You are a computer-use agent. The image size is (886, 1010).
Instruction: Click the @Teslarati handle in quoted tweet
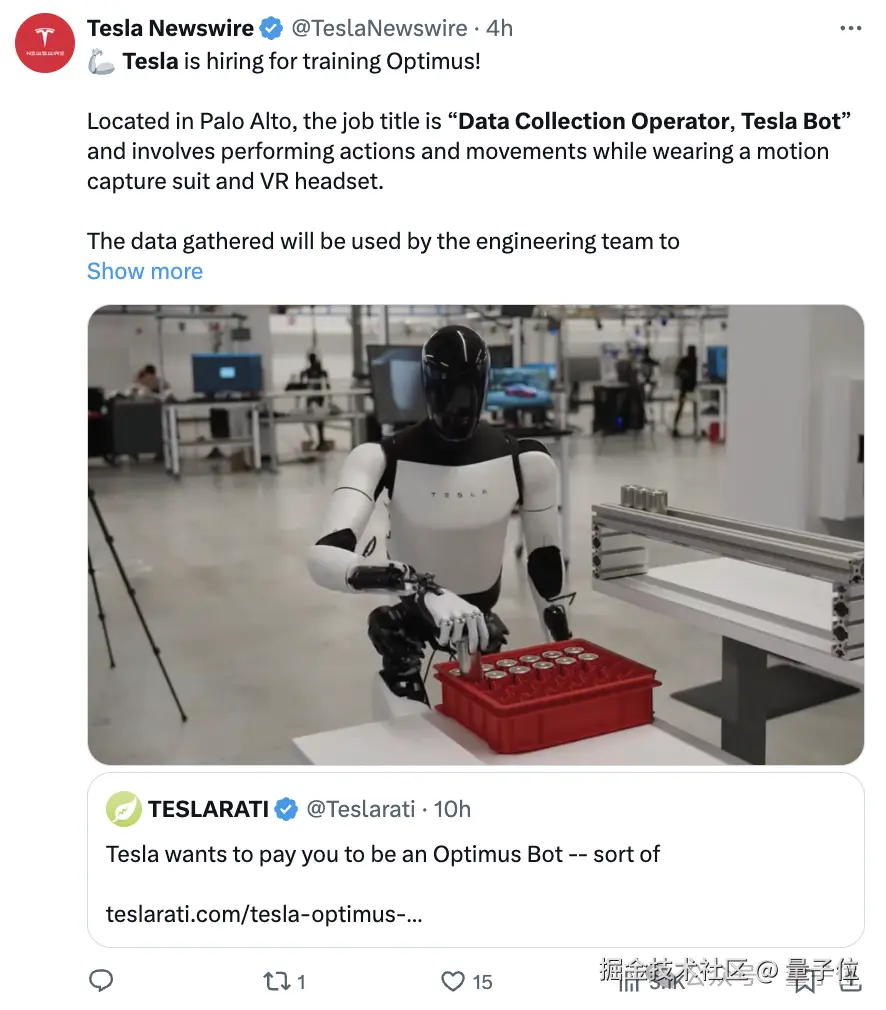pyautogui.click(x=361, y=809)
